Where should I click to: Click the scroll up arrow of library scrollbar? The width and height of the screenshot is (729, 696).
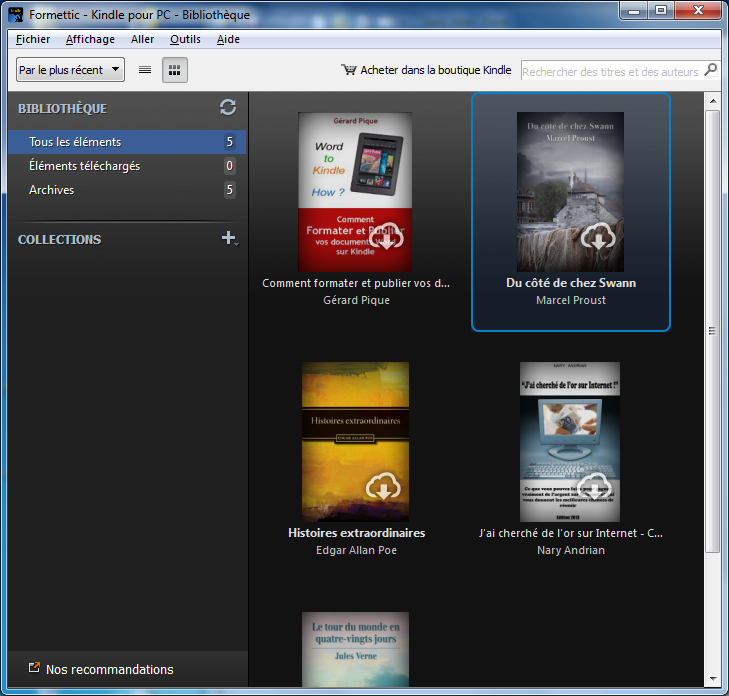tap(712, 100)
